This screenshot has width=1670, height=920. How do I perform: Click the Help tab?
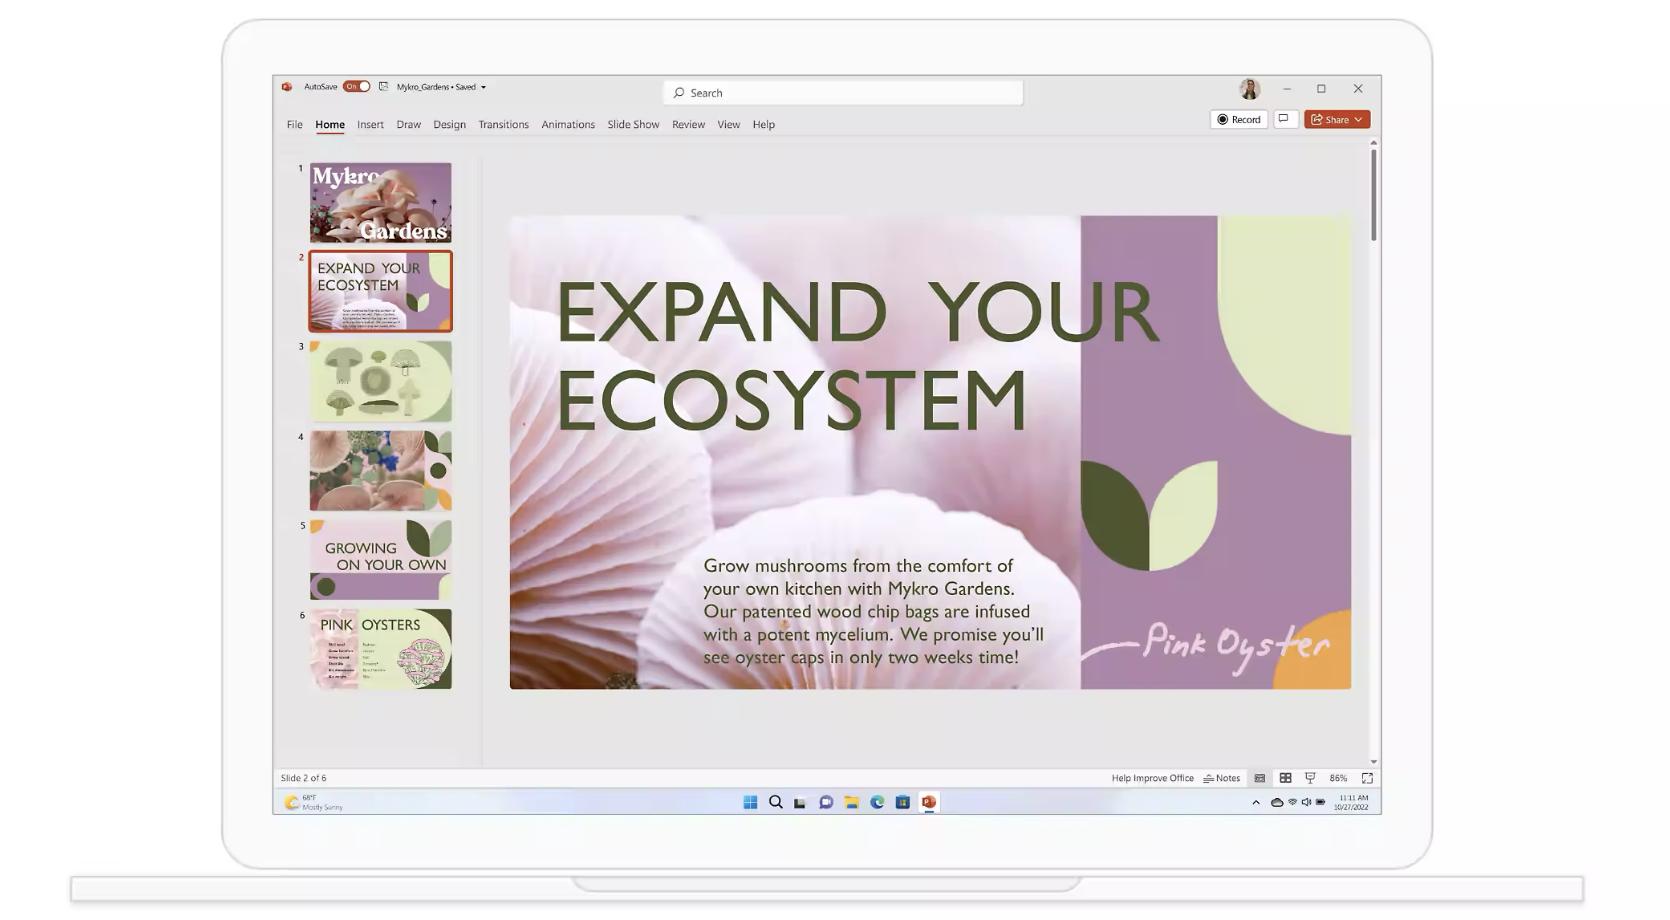pos(764,125)
